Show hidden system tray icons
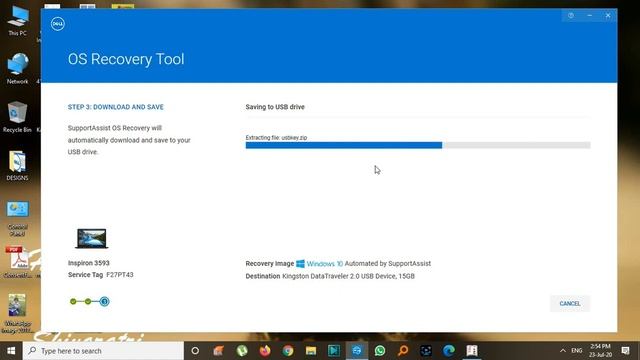Screen dimensions: 640x360 tap(563, 351)
